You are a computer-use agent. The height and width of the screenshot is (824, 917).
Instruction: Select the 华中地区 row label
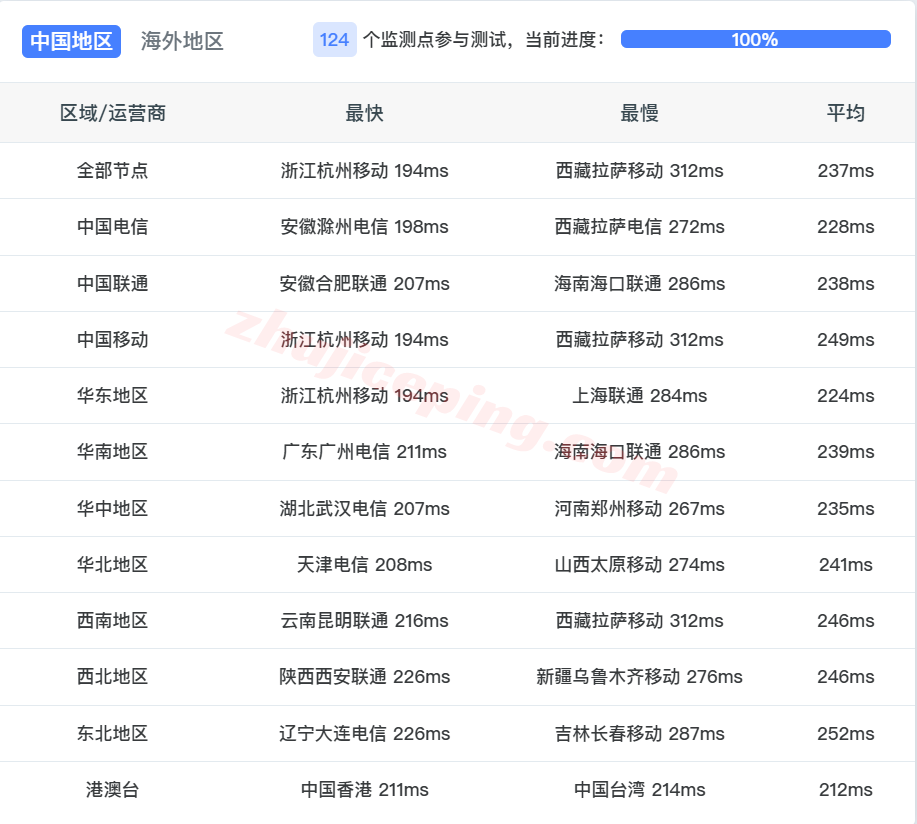(x=112, y=509)
